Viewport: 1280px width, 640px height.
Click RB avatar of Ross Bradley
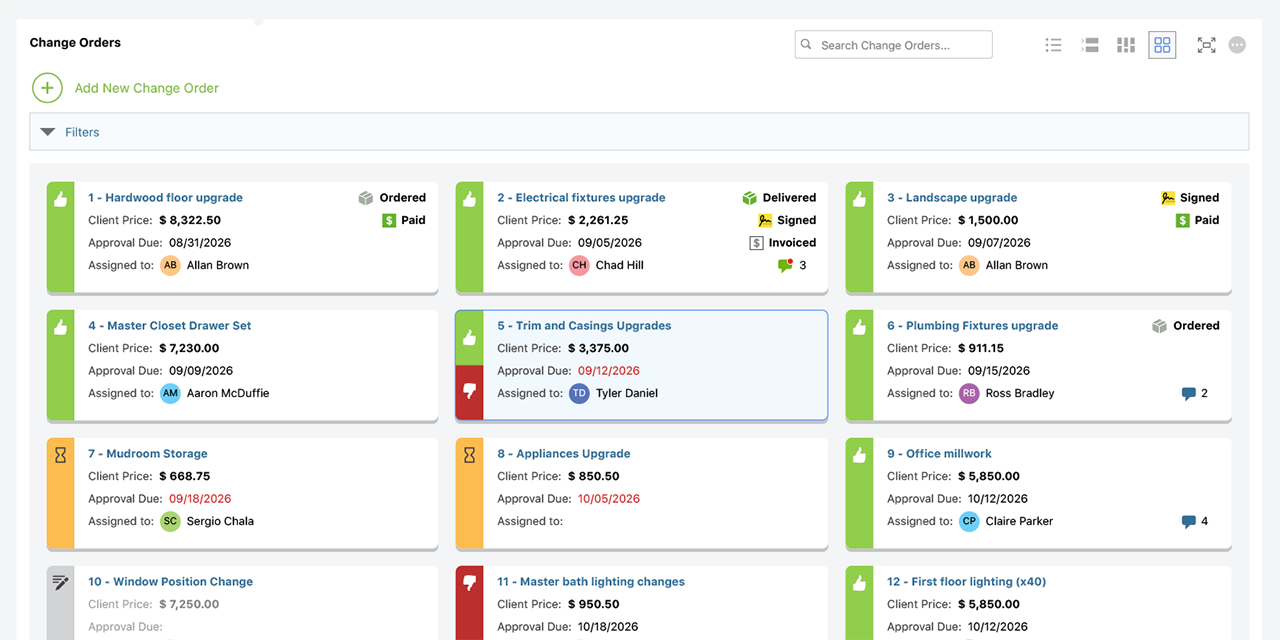pyautogui.click(x=969, y=393)
